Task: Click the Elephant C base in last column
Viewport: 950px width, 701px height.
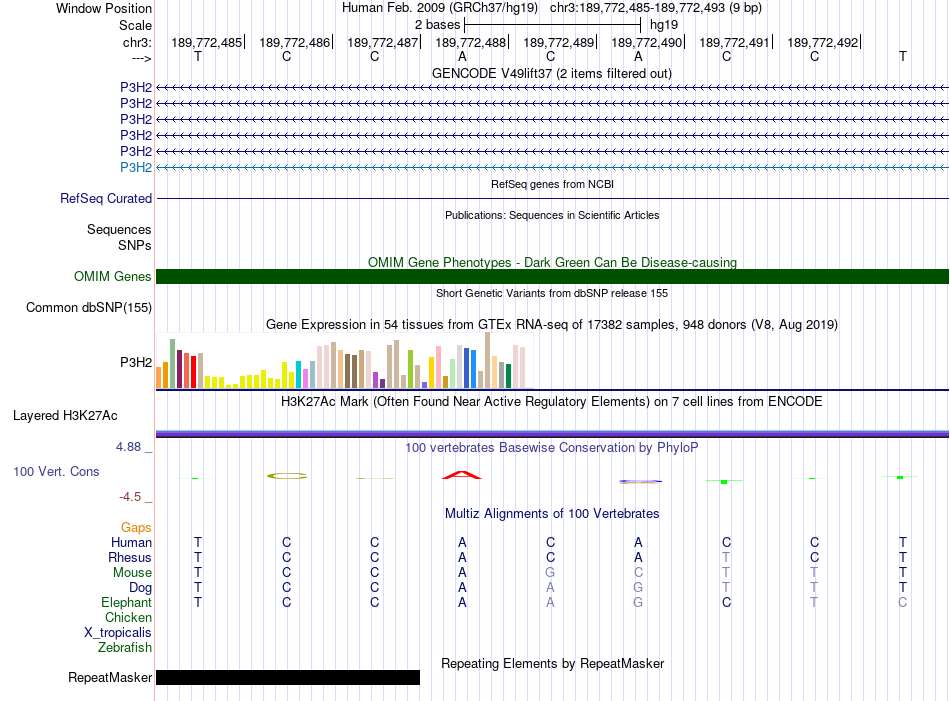Action: [902, 602]
